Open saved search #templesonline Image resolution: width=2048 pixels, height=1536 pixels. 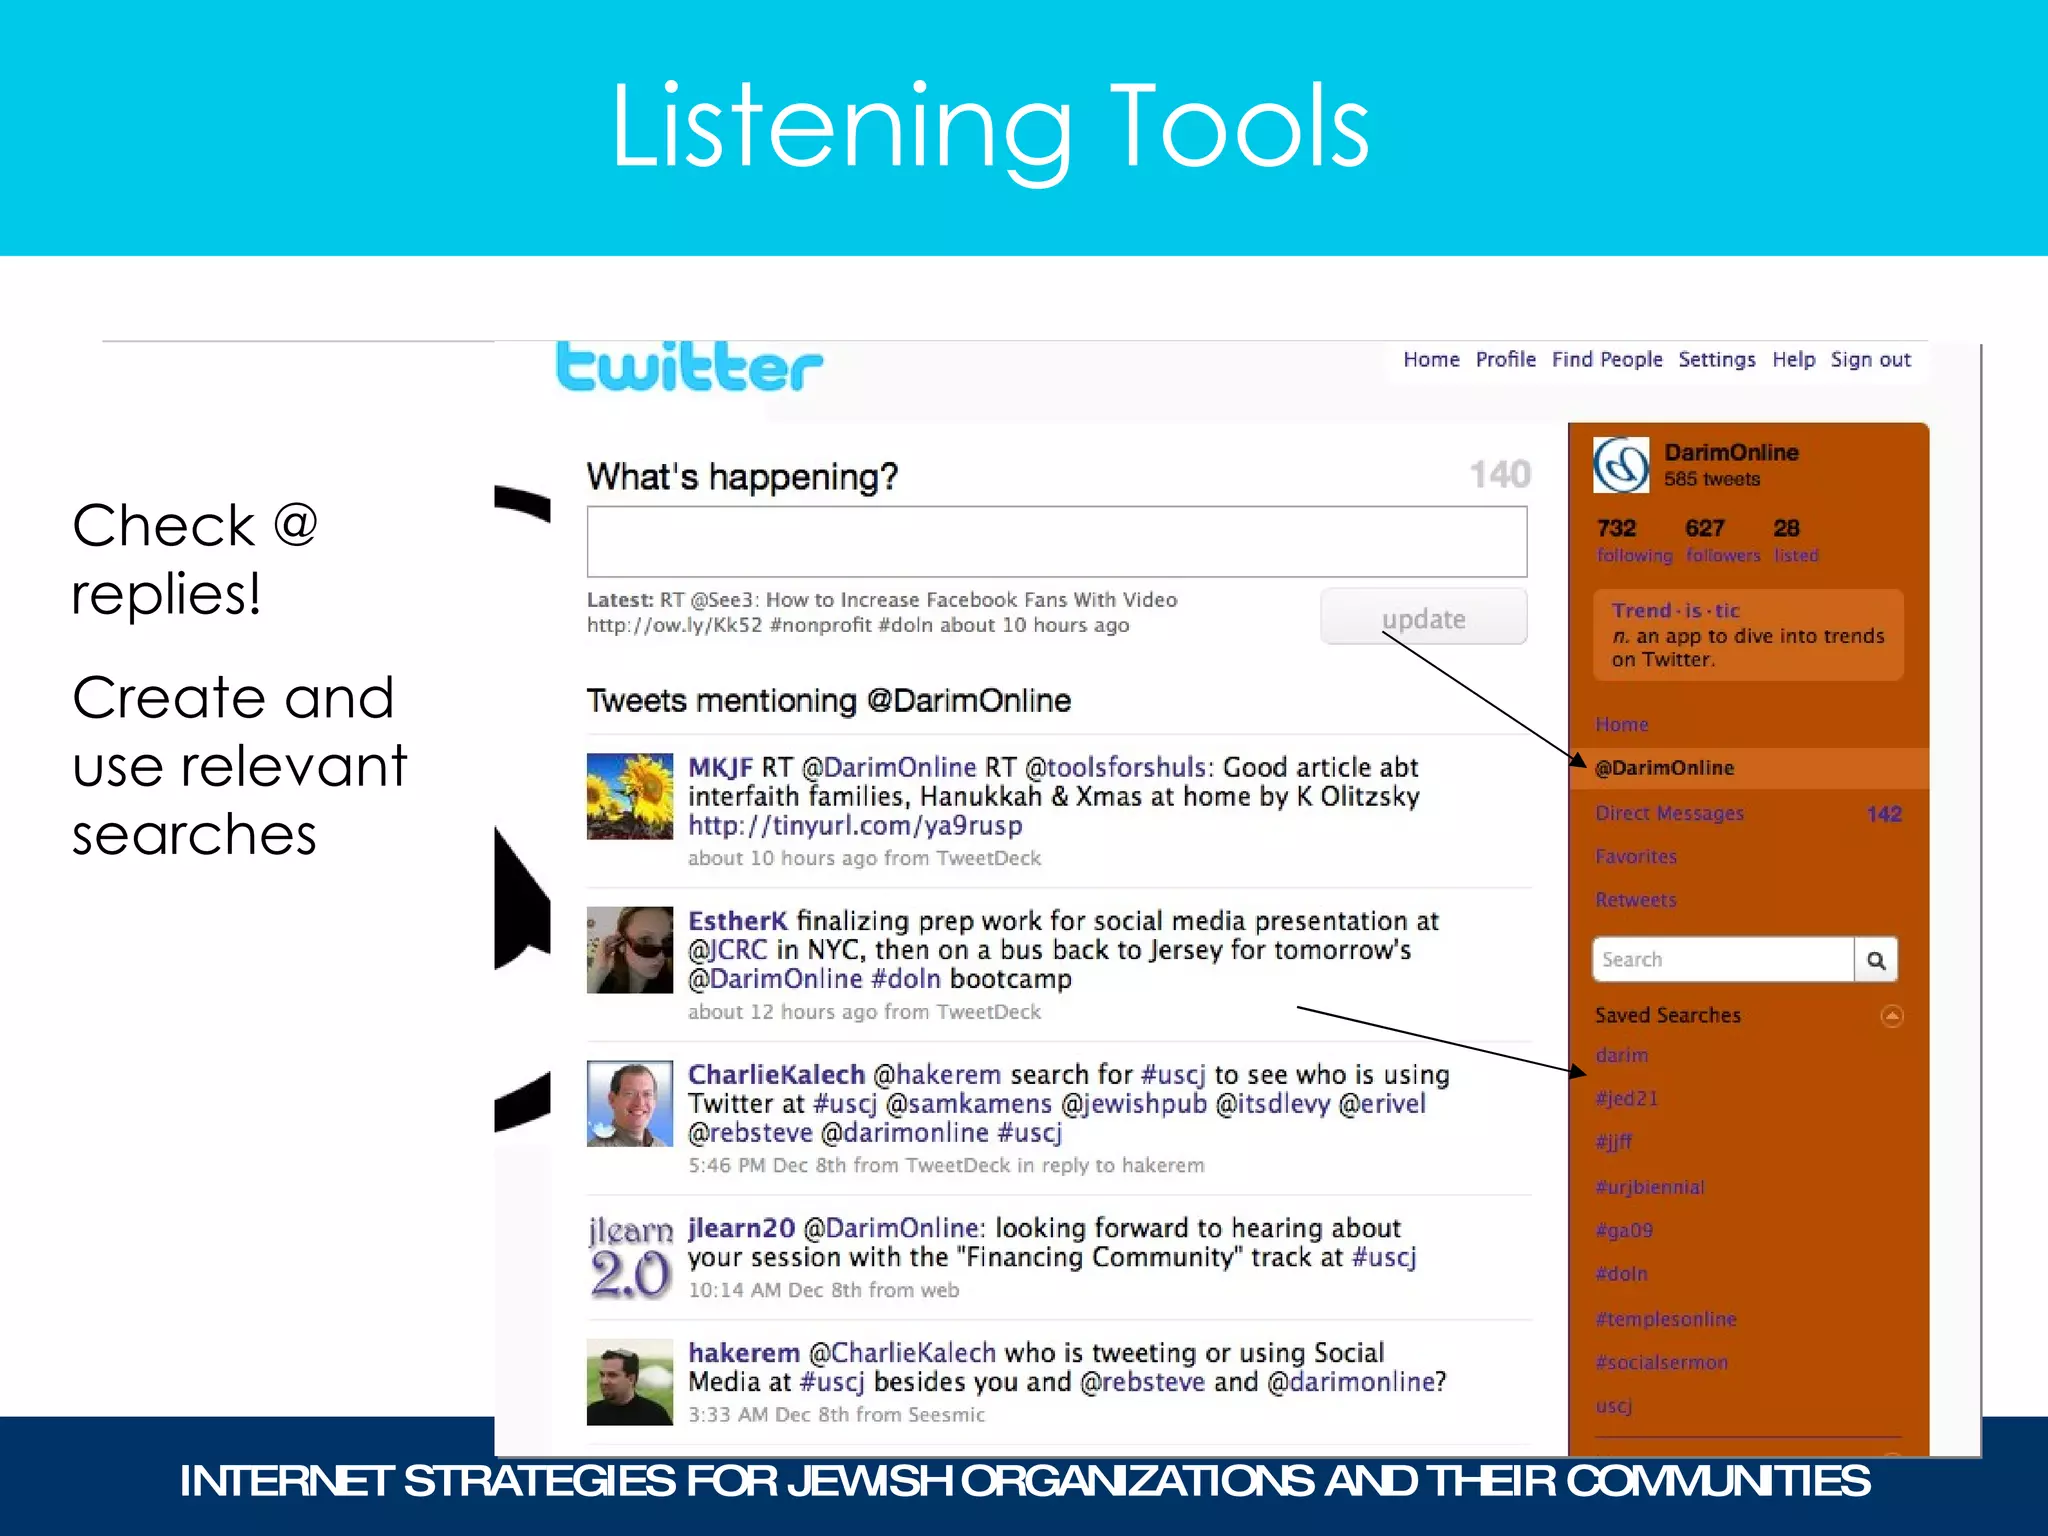pyautogui.click(x=1666, y=1319)
